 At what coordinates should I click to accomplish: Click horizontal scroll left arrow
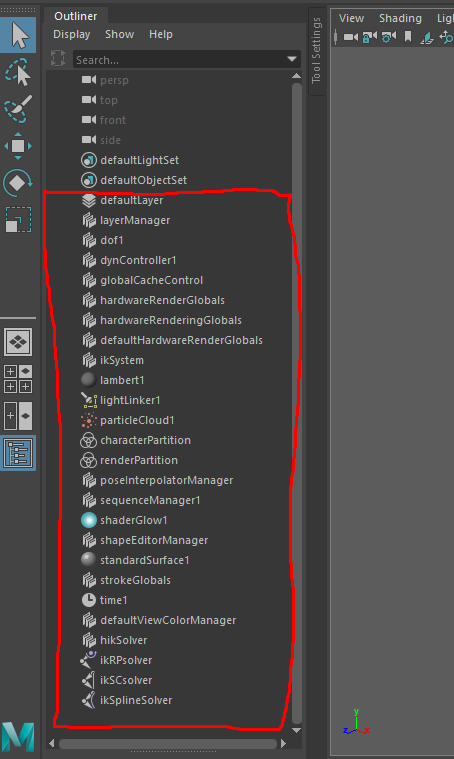coord(52,743)
